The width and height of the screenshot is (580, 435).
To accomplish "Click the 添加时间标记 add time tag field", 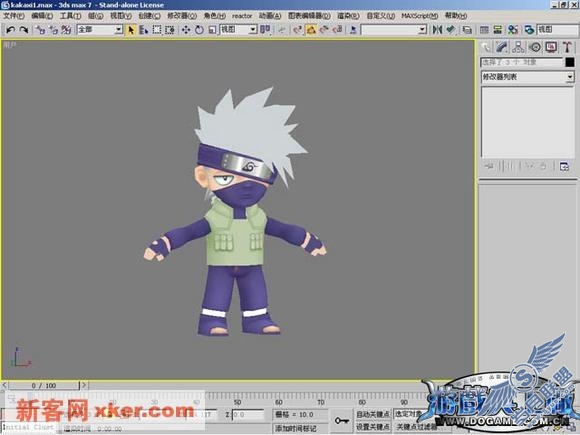I will pos(301,428).
